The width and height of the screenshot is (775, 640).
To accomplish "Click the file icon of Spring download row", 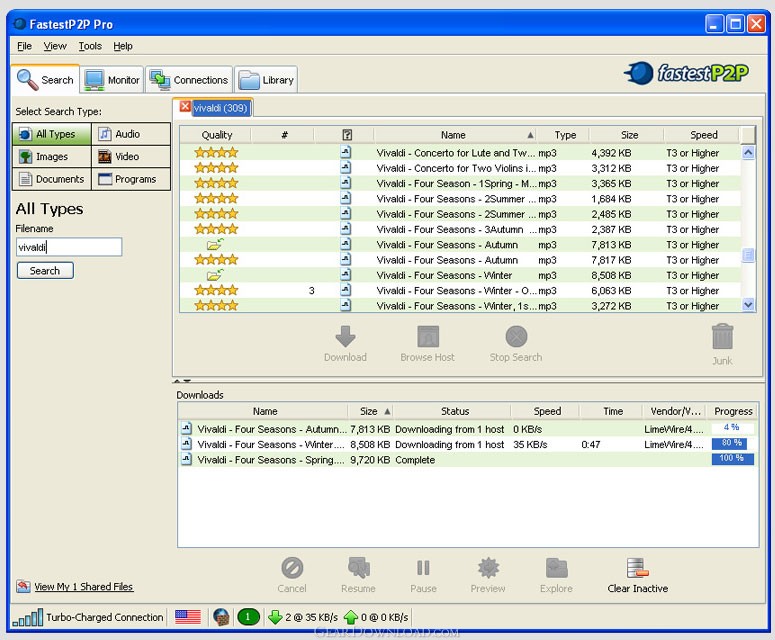I will pos(186,459).
